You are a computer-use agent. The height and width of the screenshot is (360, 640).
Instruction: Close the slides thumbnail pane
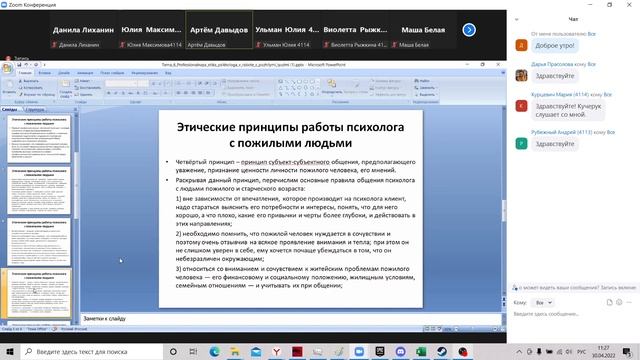coord(75,109)
